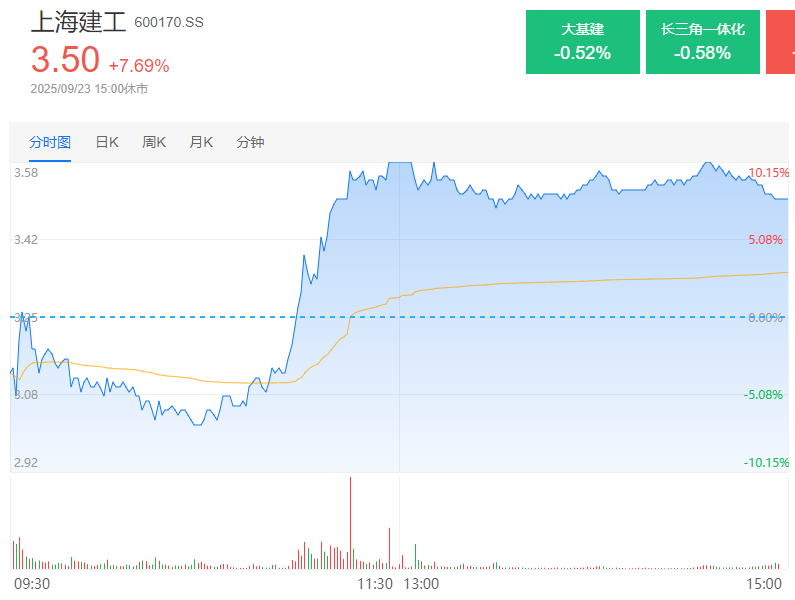
Task: Click the green -10.15% axis label
Action: click(766, 463)
